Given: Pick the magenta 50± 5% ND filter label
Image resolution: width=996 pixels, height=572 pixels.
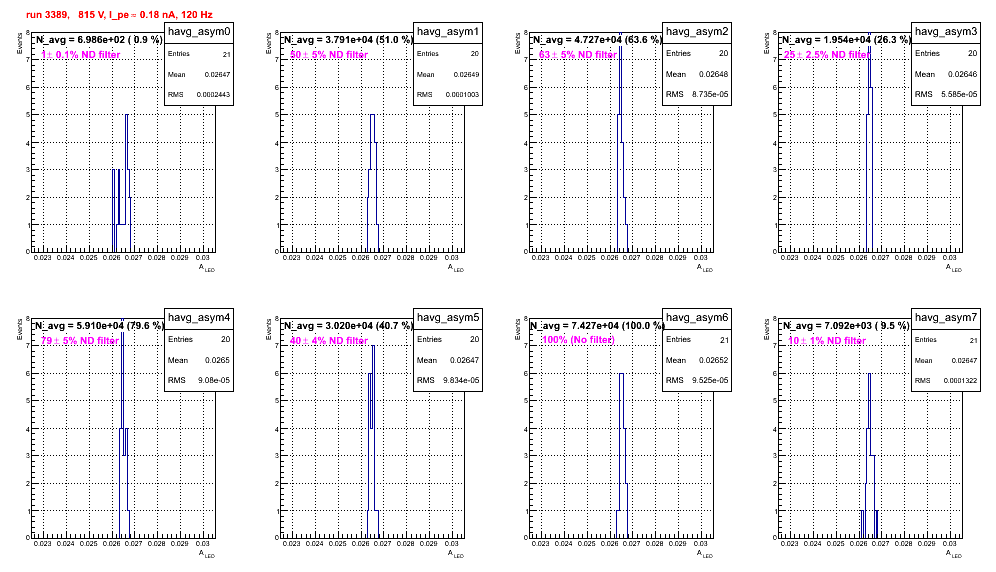Looking at the screenshot, I should 329,55.
